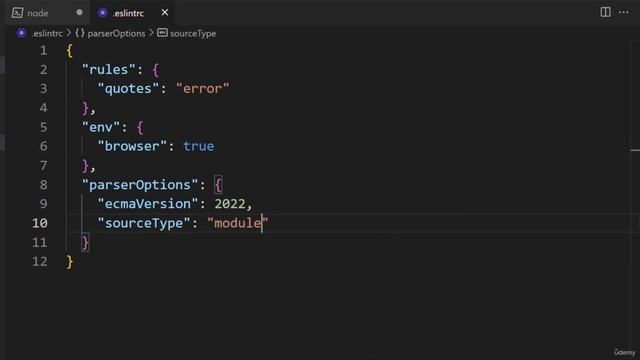Click the "sourceType" key in the editor
Screen dimensions: 640x360
pos(144,223)
